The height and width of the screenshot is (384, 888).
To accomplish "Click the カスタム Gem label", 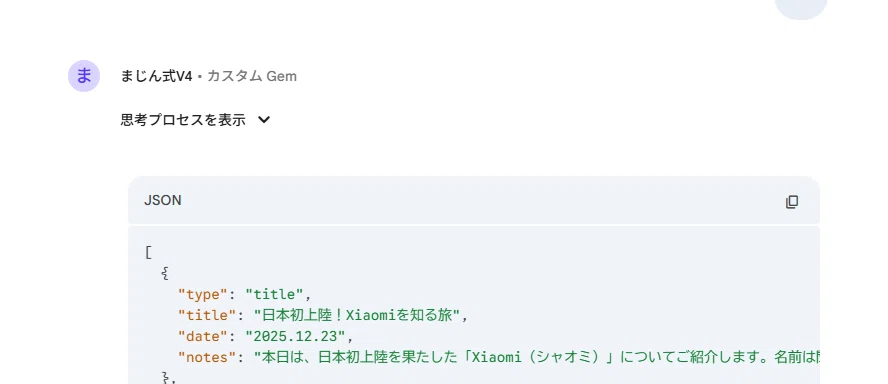I will (x=252, y=76).
